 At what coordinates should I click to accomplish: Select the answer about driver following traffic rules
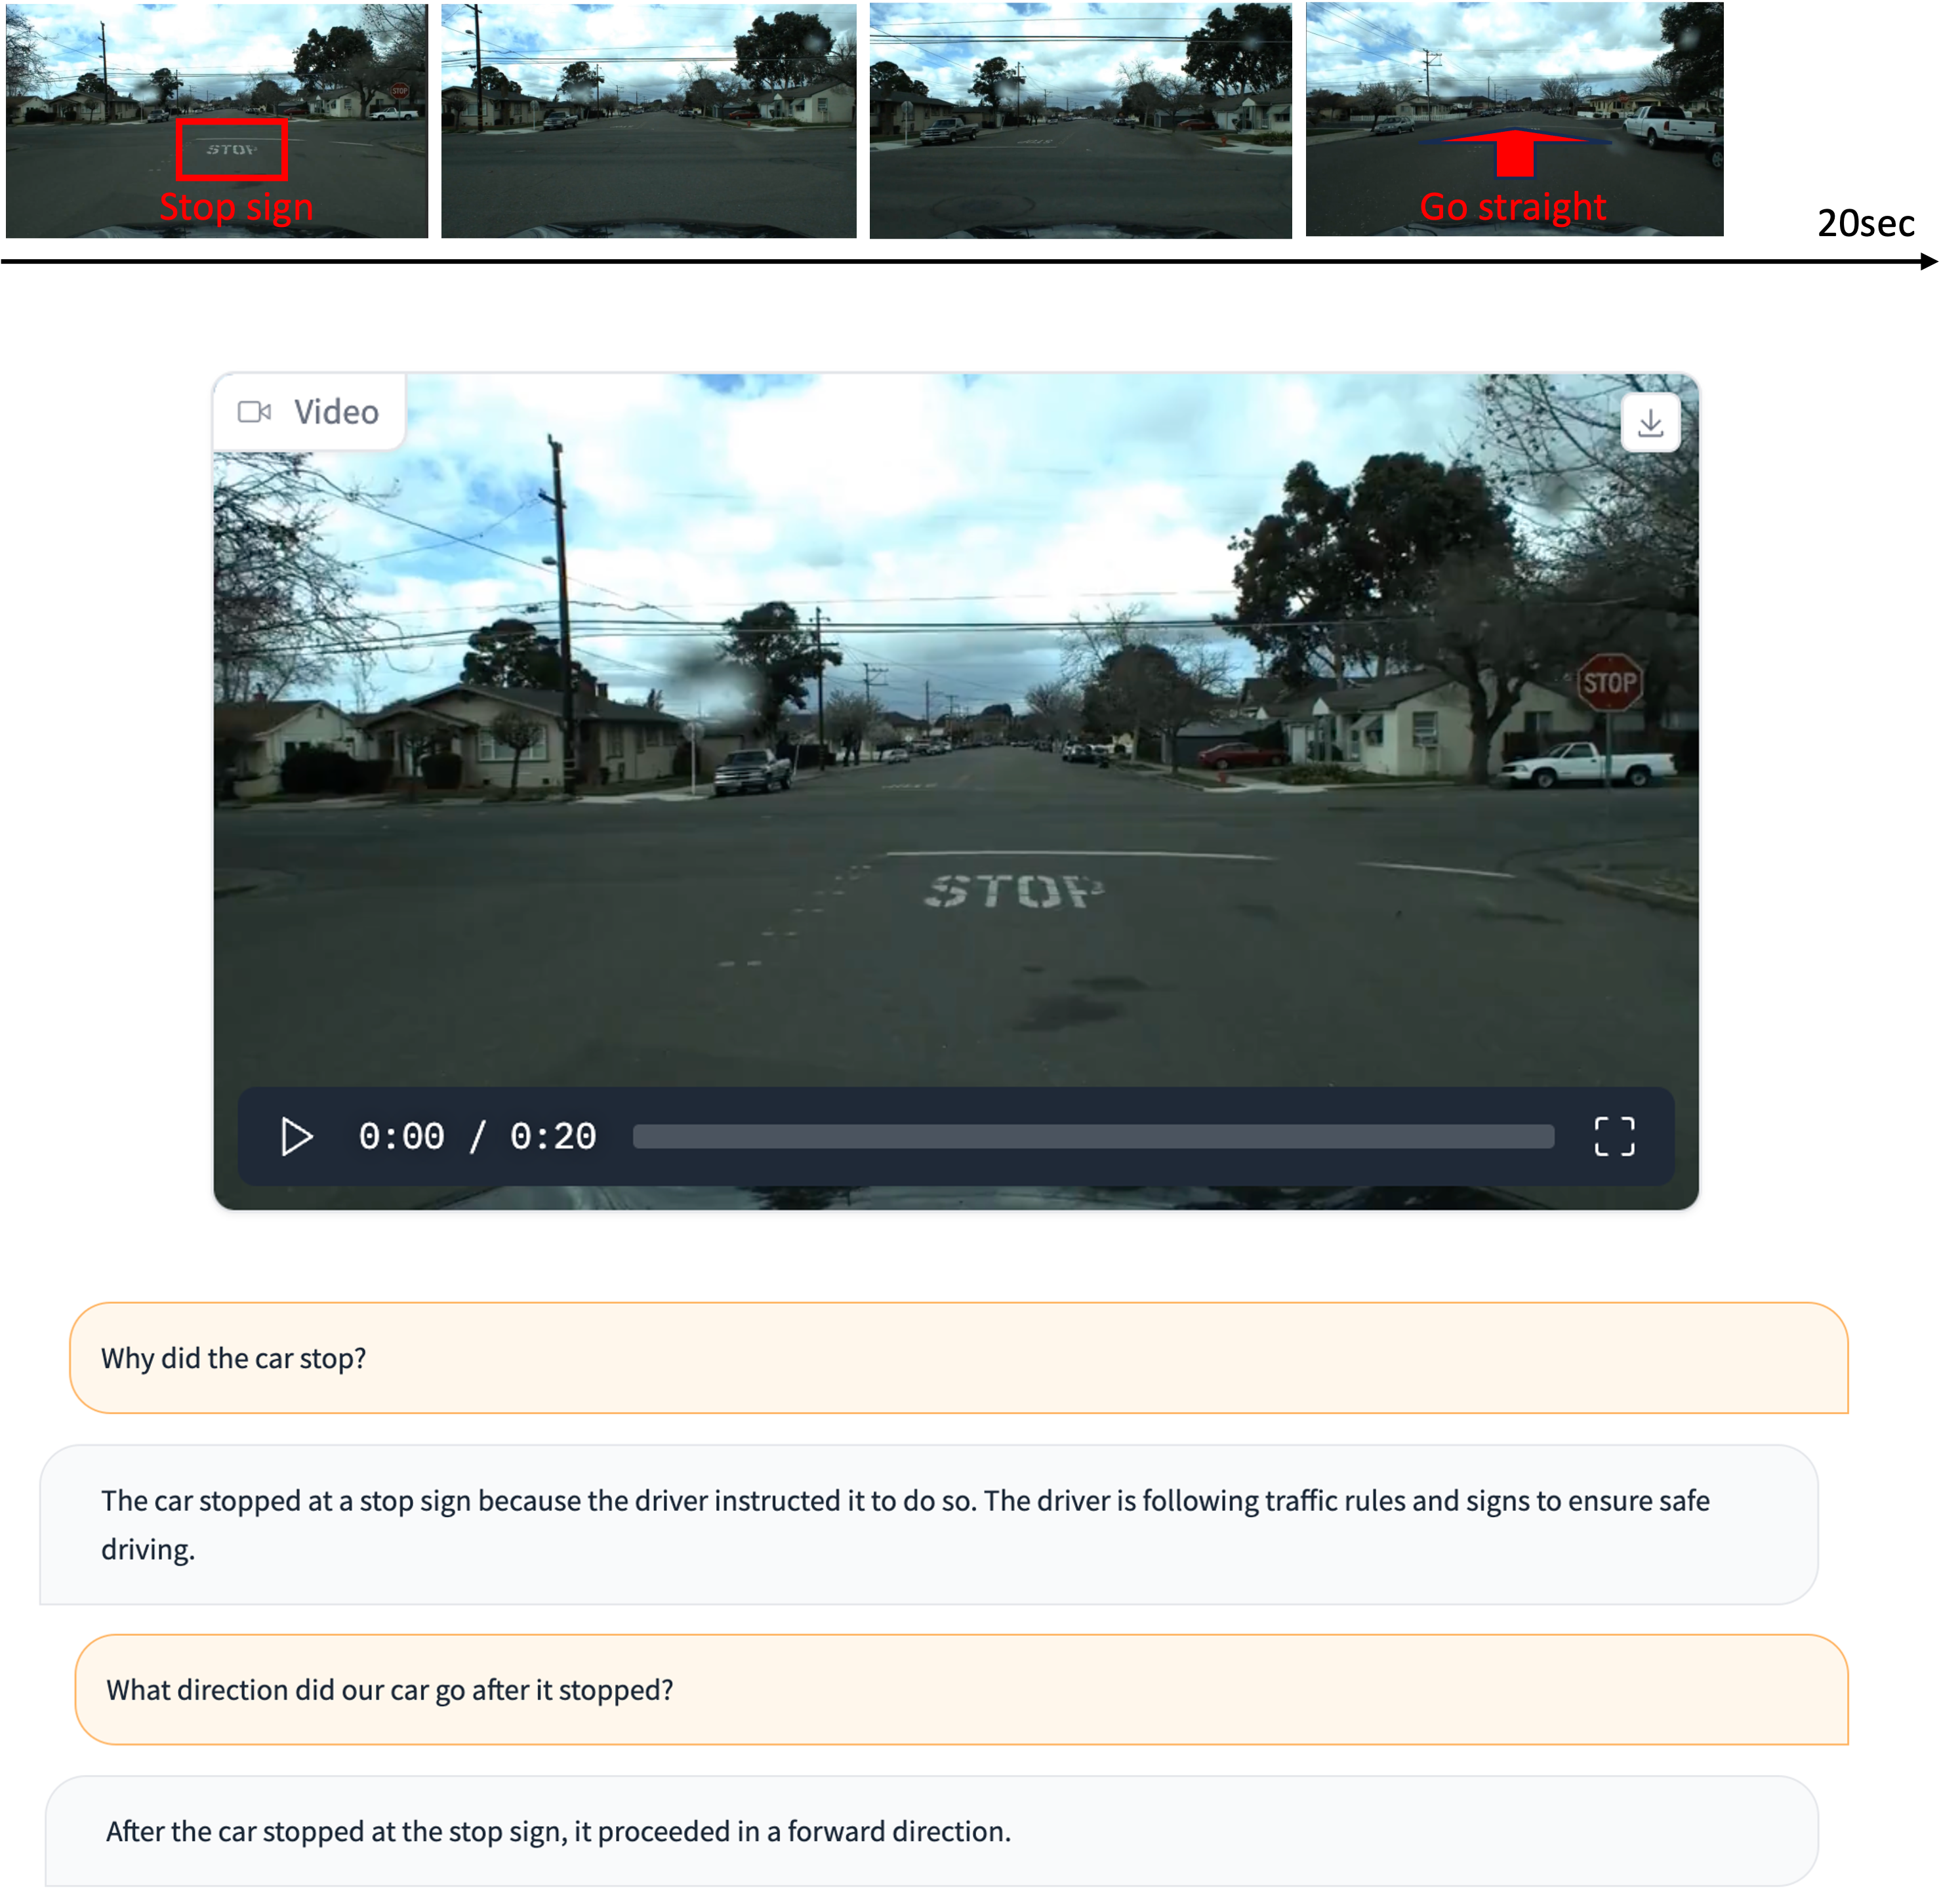point(929,1525)
